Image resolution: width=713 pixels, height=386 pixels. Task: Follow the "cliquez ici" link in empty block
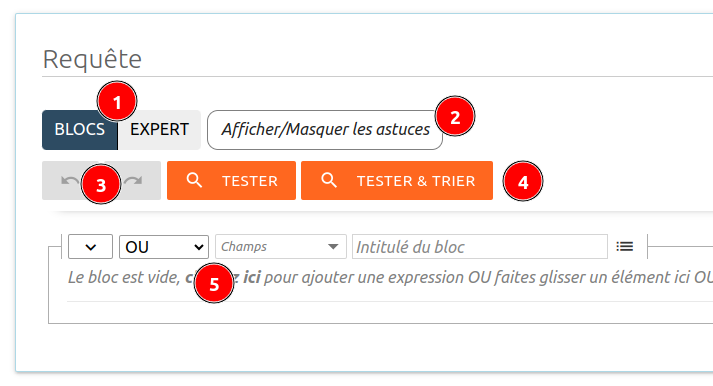(223, 277)
